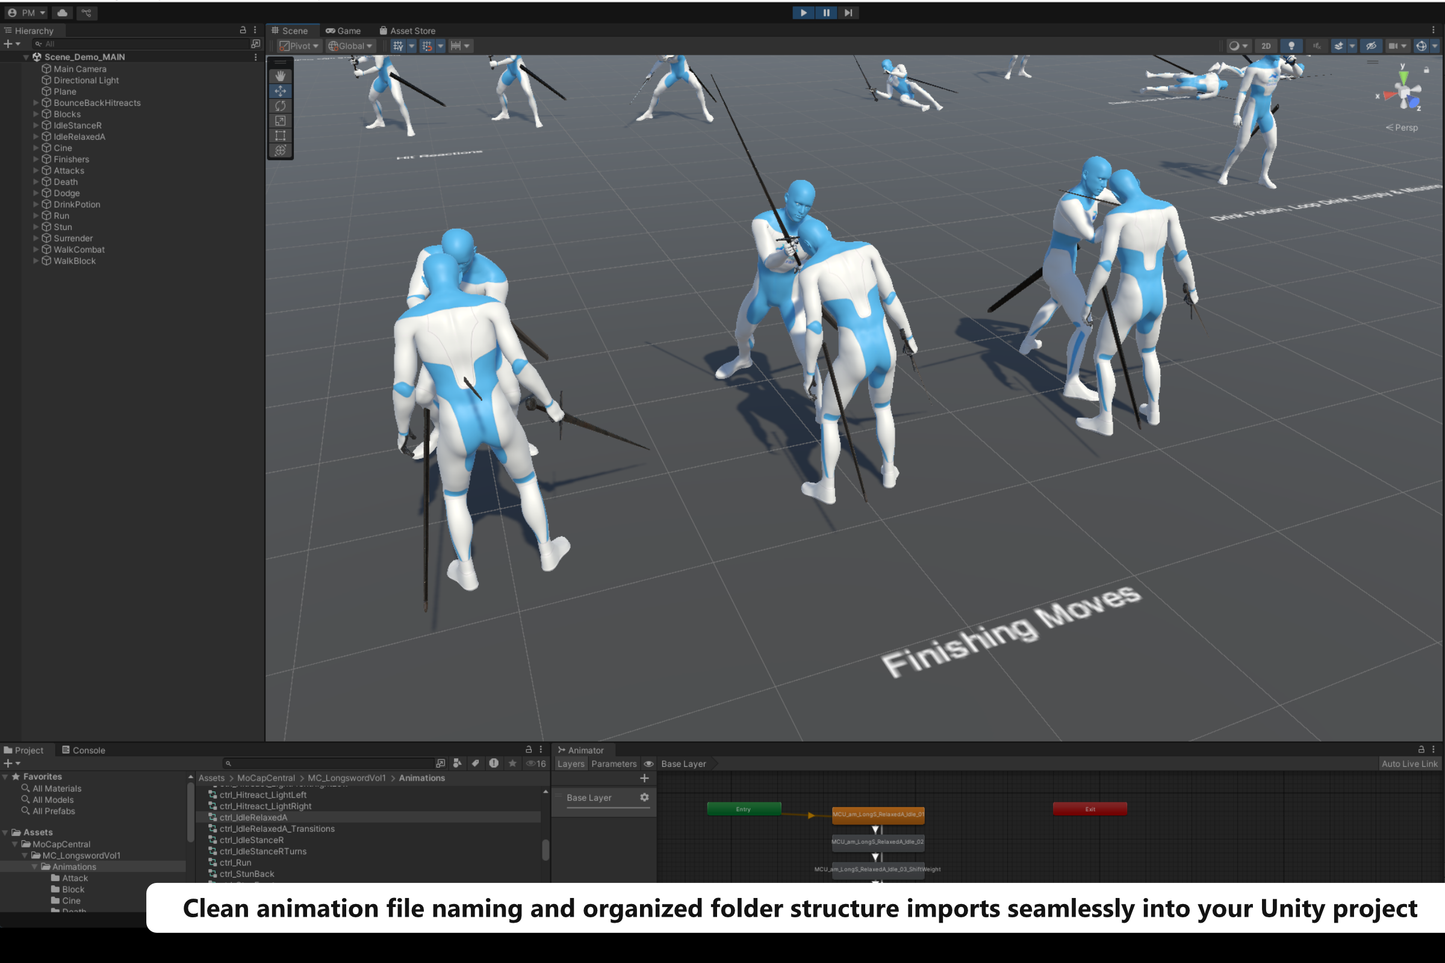Image resolution: width=1445 pixels, height=963 pixels.
Task: Activate the Hand pan tool
Action: click(x=280, y=76)
